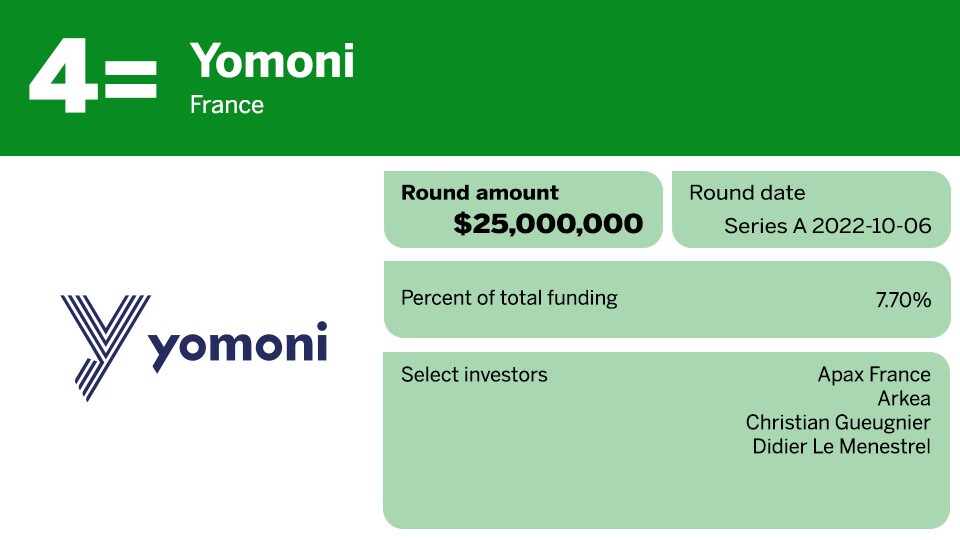The height and width of the screenshot is (540, 960).
Task: Click the Didier Le Menestrel investor name
Action: (x=841, y=447)
